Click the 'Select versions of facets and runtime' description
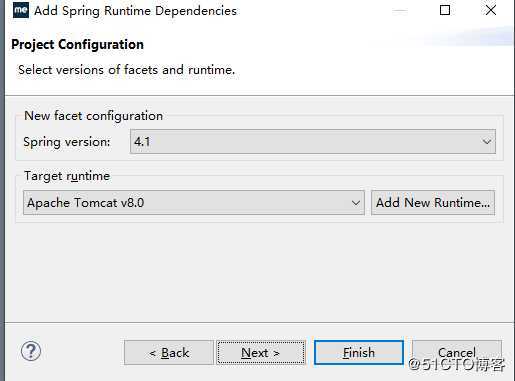The height and width of the screenshot is (381, 515). tap(127, 70)
